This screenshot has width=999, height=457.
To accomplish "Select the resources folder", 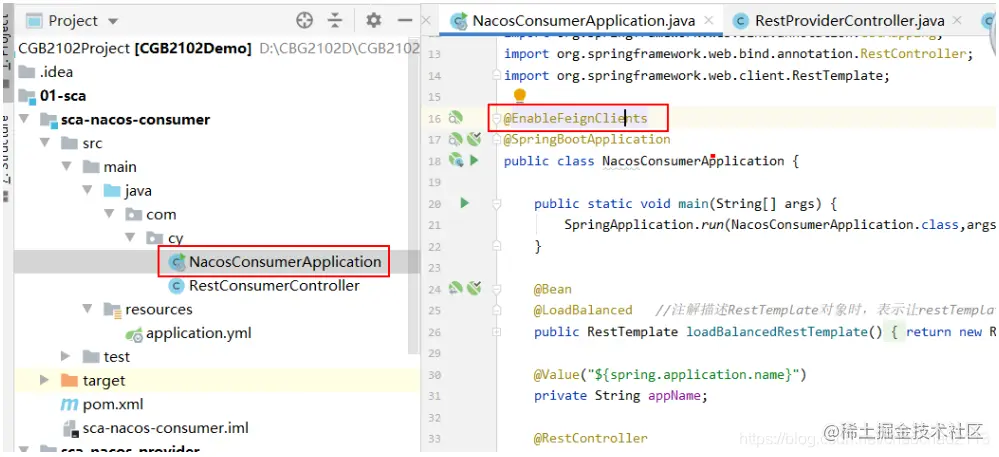I will pos(148,309).
